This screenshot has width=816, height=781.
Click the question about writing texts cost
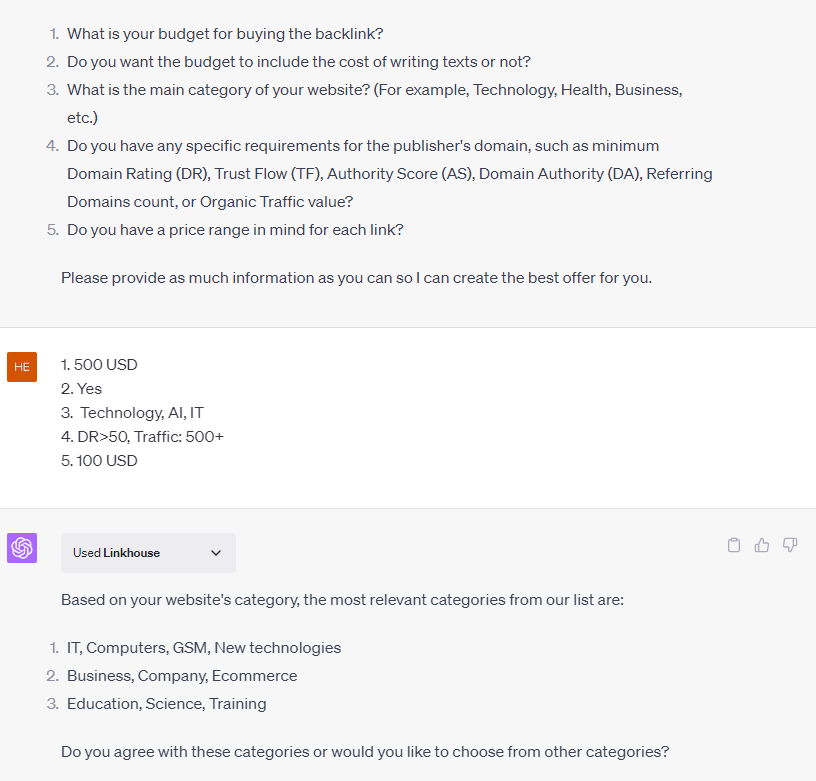(x=298, y=61)
